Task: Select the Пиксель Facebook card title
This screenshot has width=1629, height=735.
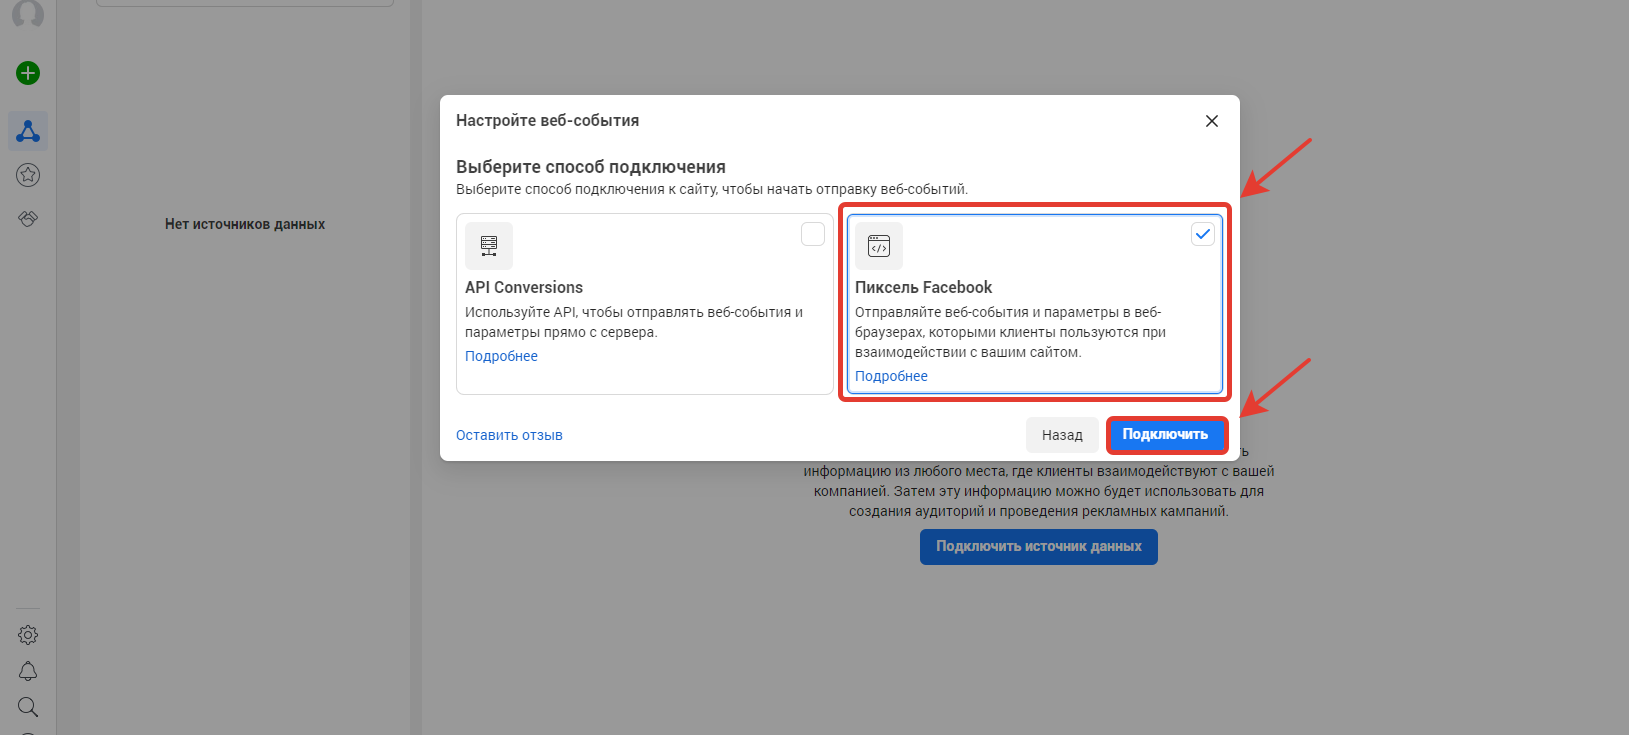Action: pos(923,287)
